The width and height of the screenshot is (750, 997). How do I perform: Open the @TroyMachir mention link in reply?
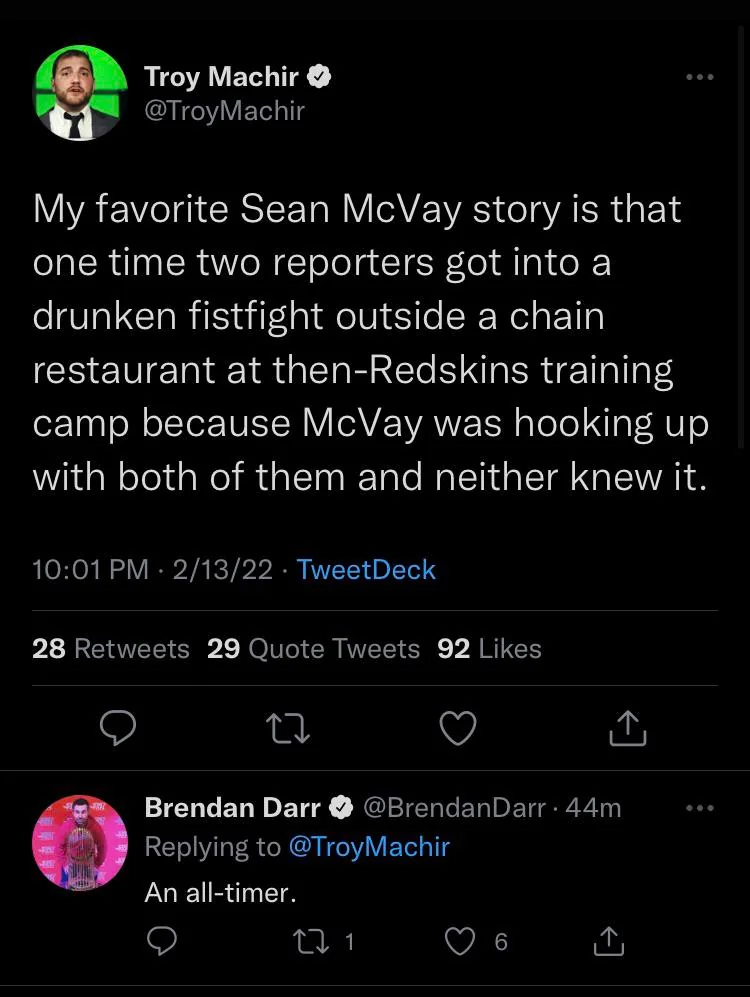369,847
